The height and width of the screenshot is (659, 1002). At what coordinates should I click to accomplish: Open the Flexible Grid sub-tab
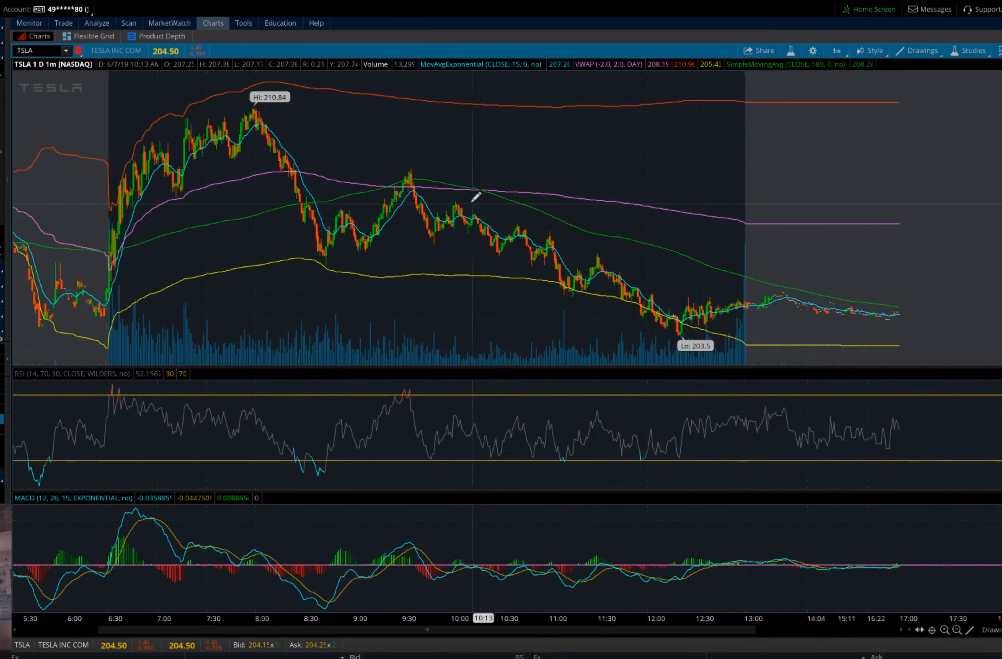coord(88,36)
